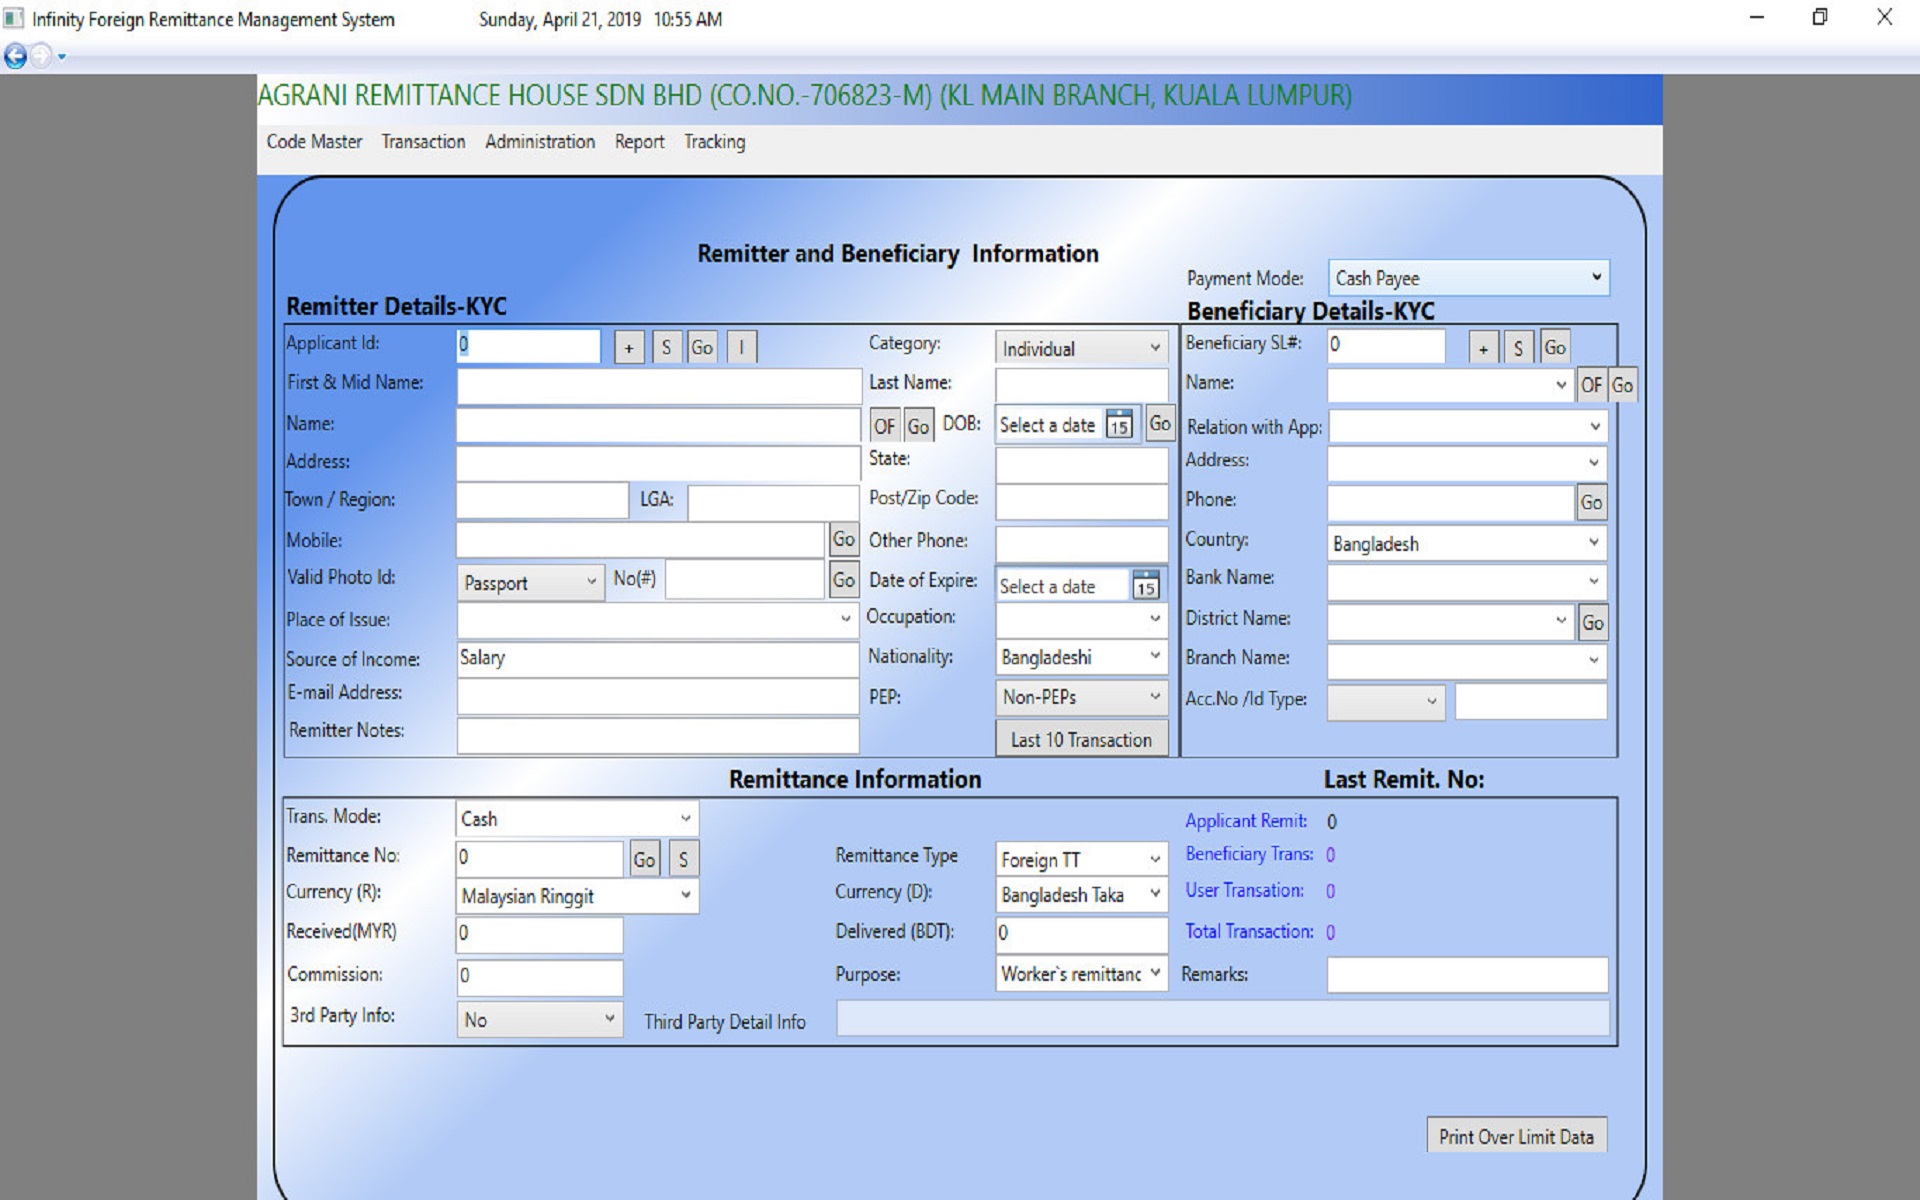Open the PEP dropdown showing Non-PEPs

click(x=1081, y=697)
